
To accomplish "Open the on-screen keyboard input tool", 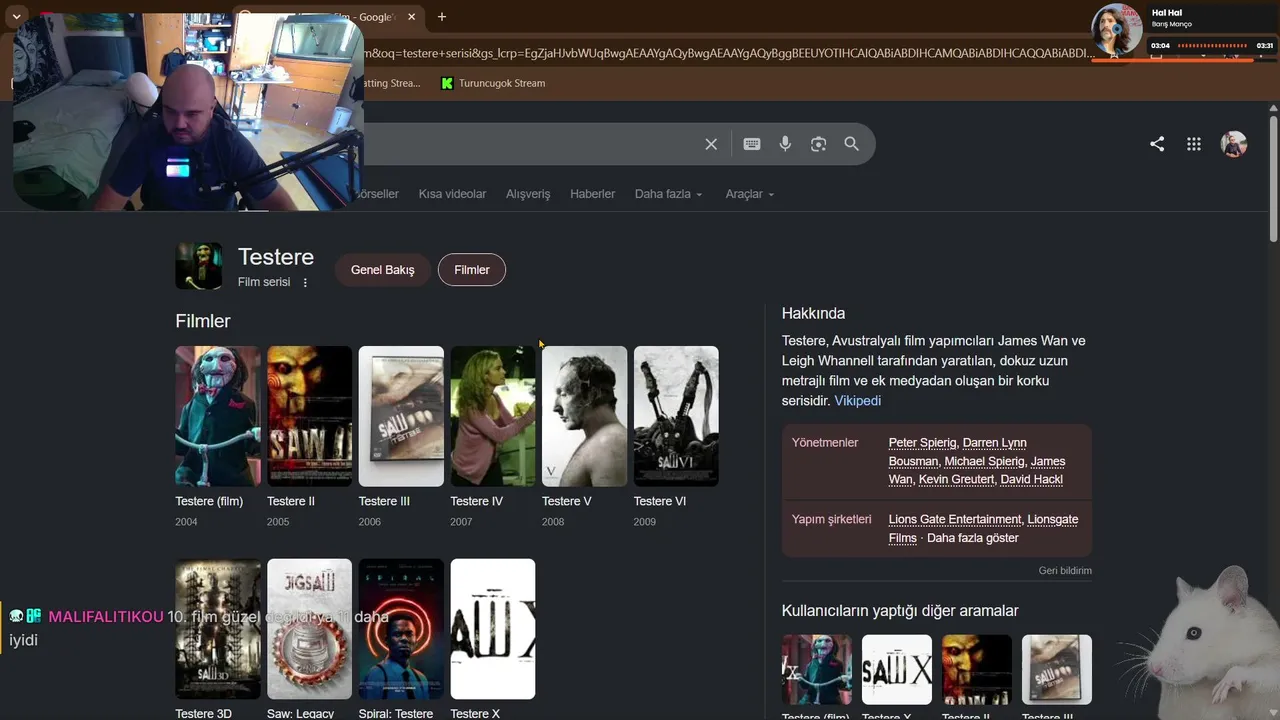I will tap(752, 144).
